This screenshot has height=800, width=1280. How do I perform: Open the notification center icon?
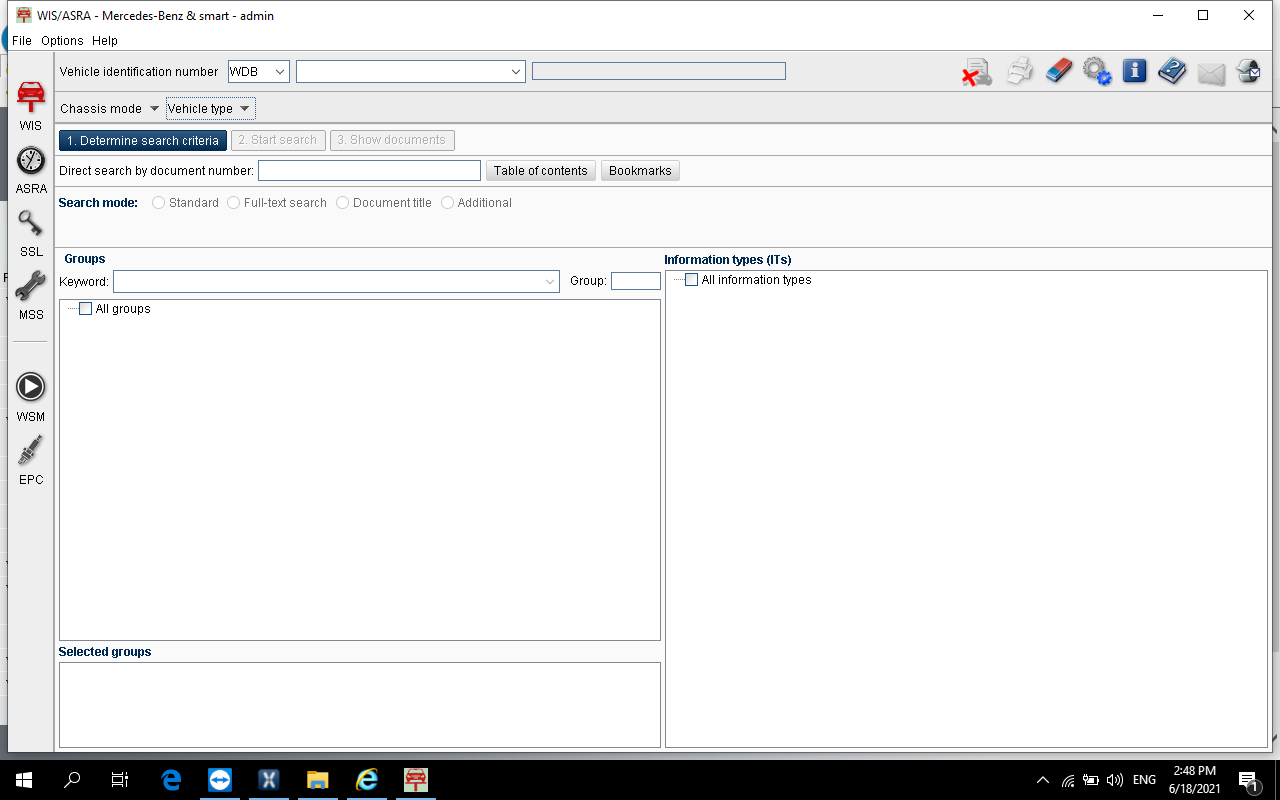pyautogui.click(x=1248, y=780)
